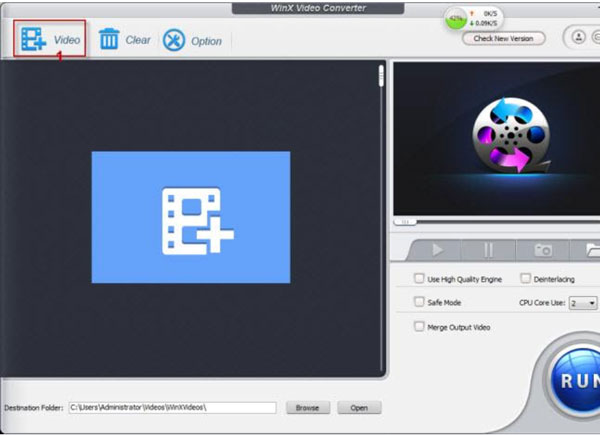
Task: Click the Video add-file icon
Action: coord(34,39)
